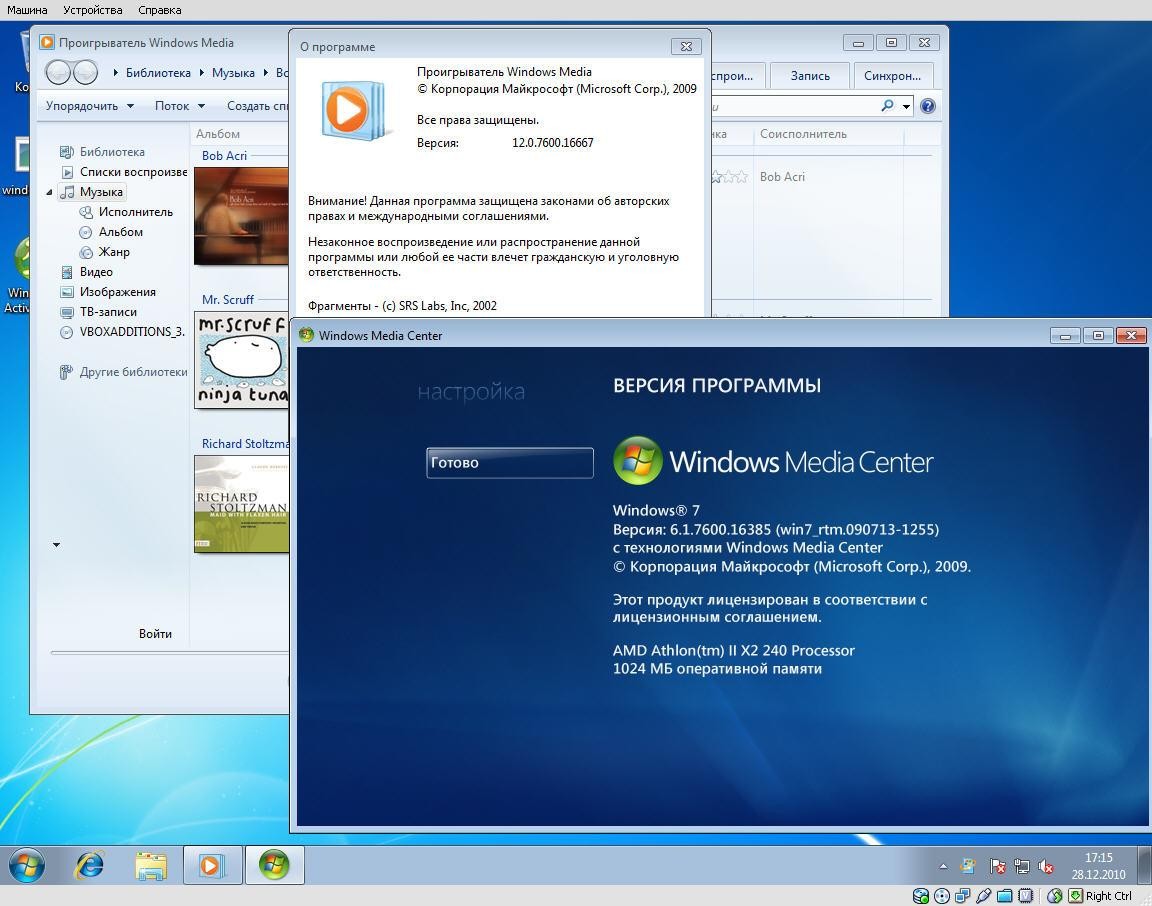
Task: Select the Bob Acri album cover
Action: (x=241, y=216)
